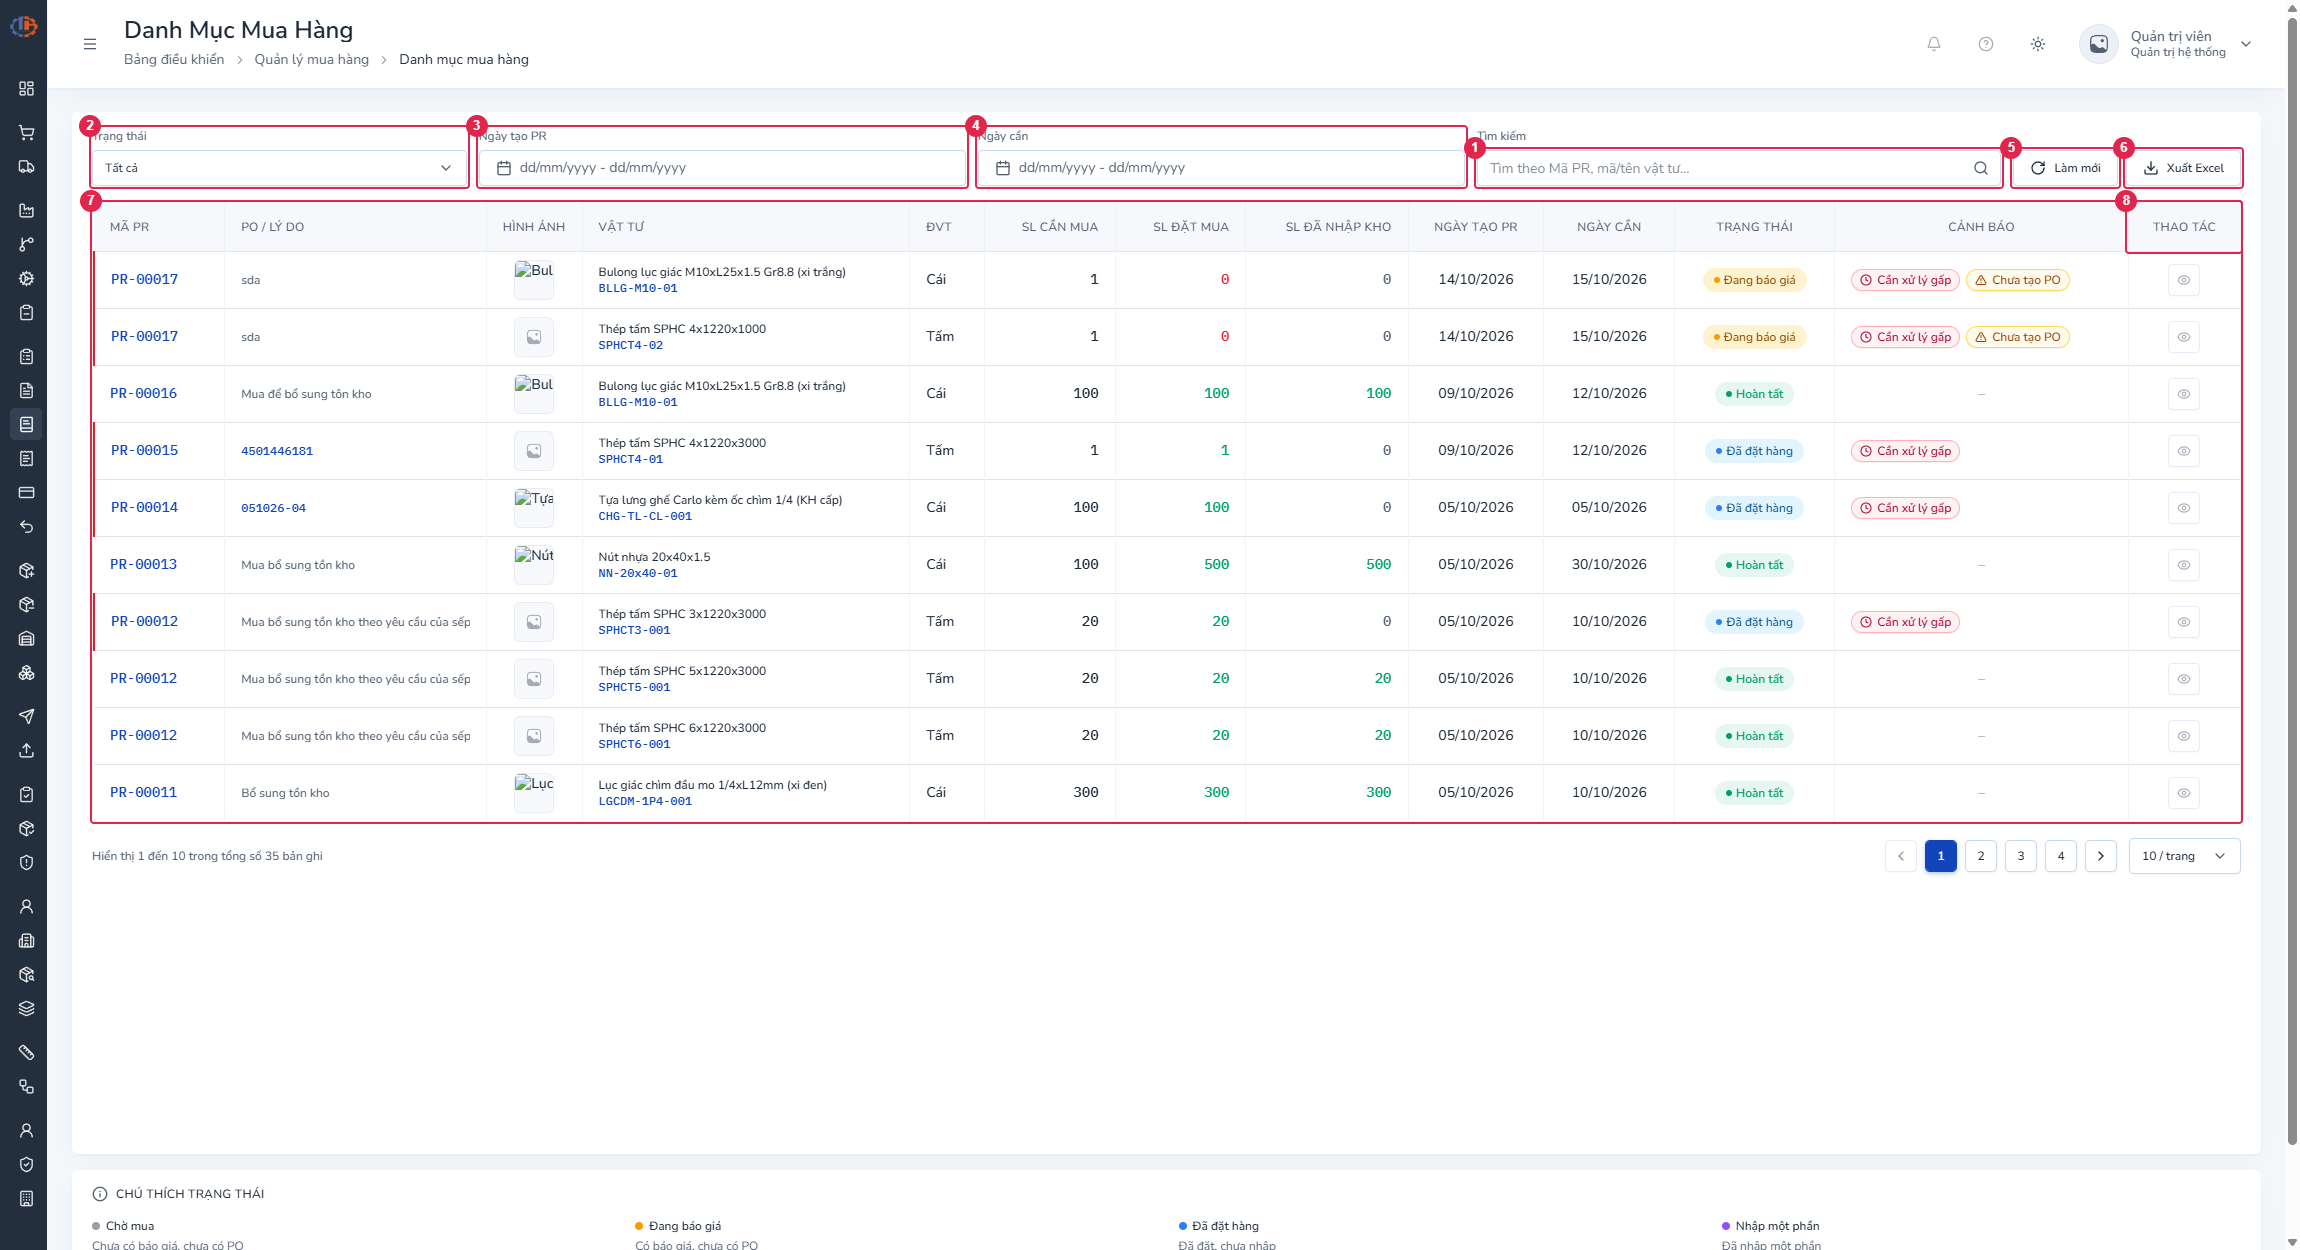Toggle the light theme sun icon
This screenshot has height=1250, width=2300.
(2038, 44)
